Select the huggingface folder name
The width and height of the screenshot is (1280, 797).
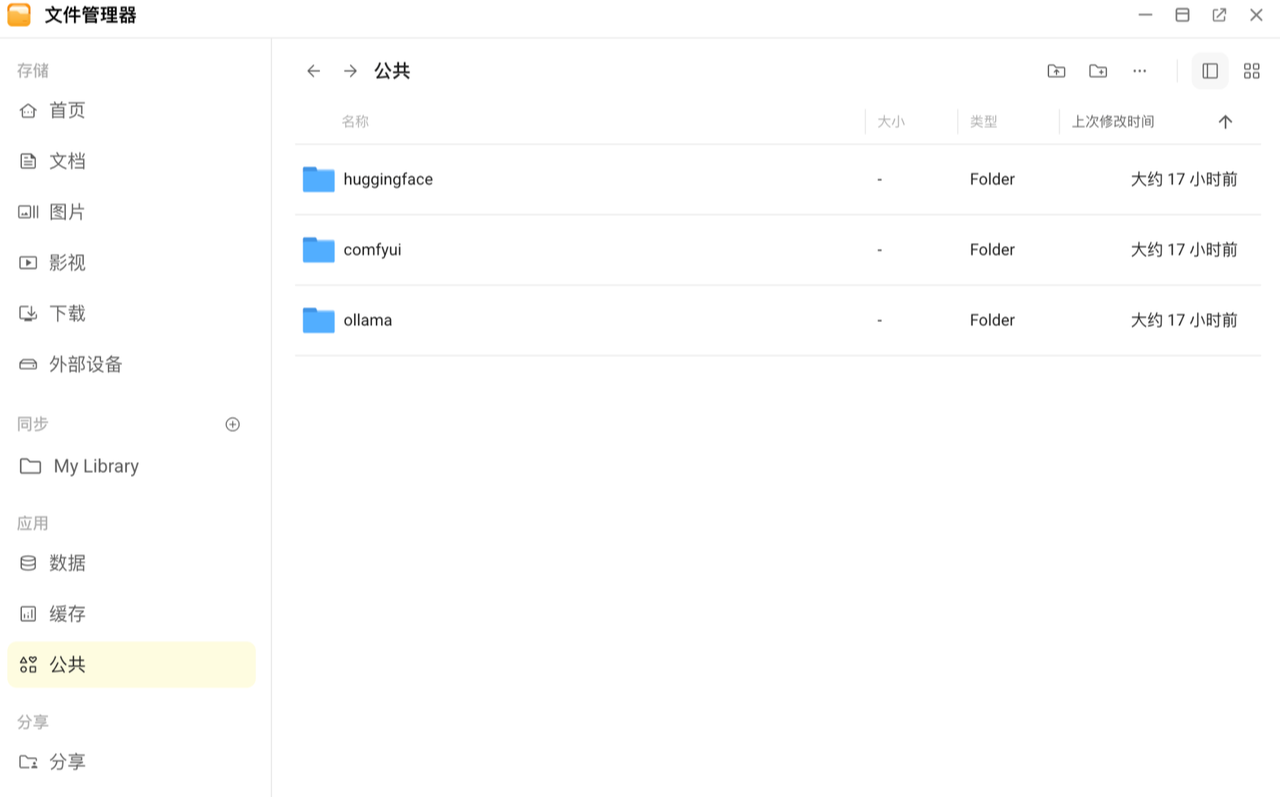pyautogui.click(x=388, y=180)
